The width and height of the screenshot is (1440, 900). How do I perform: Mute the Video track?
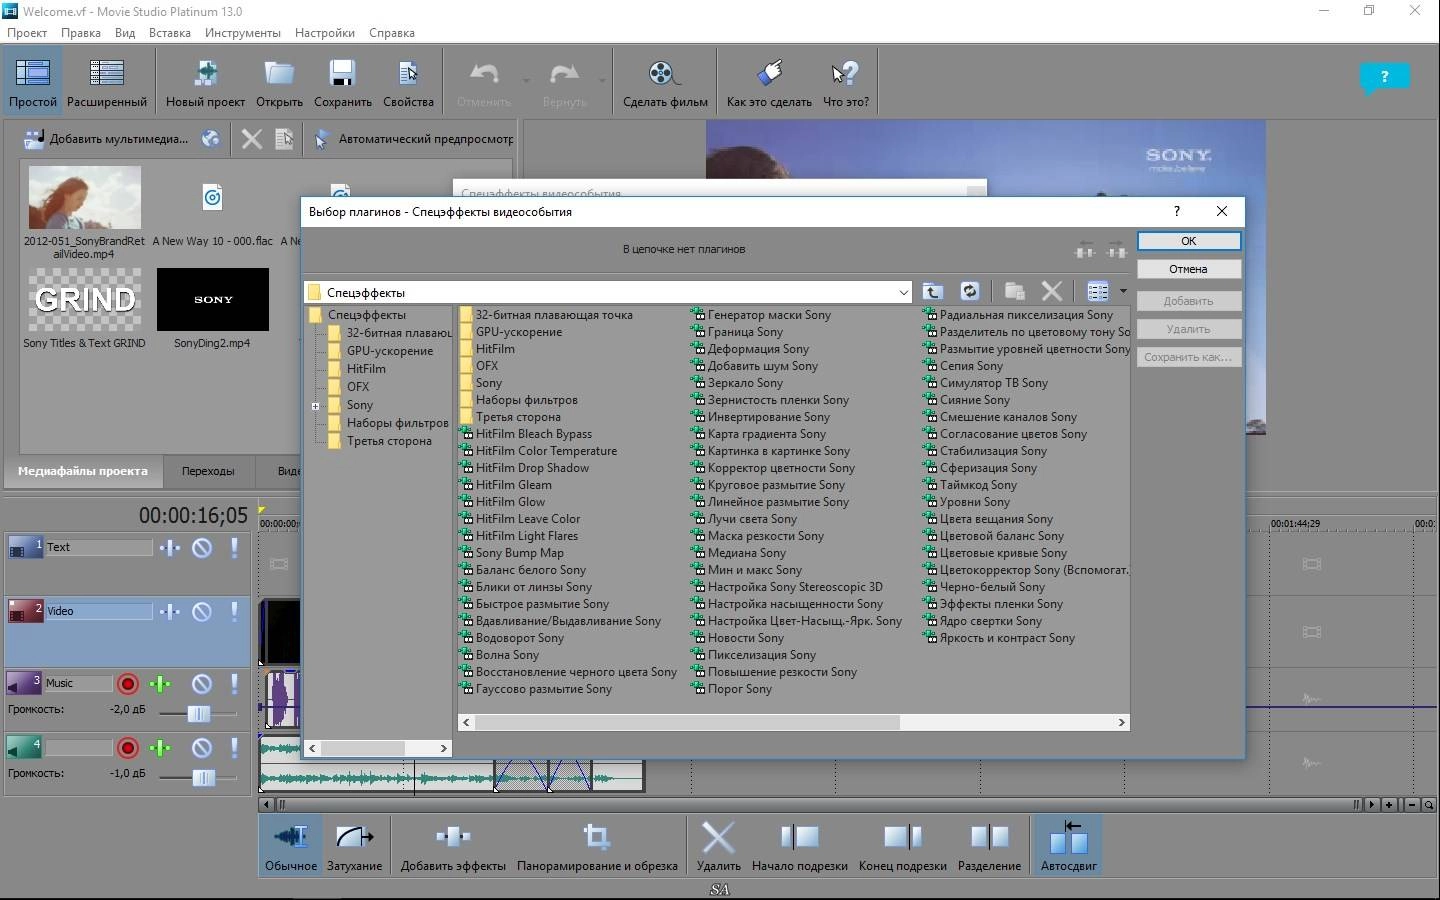click(202, 611)
